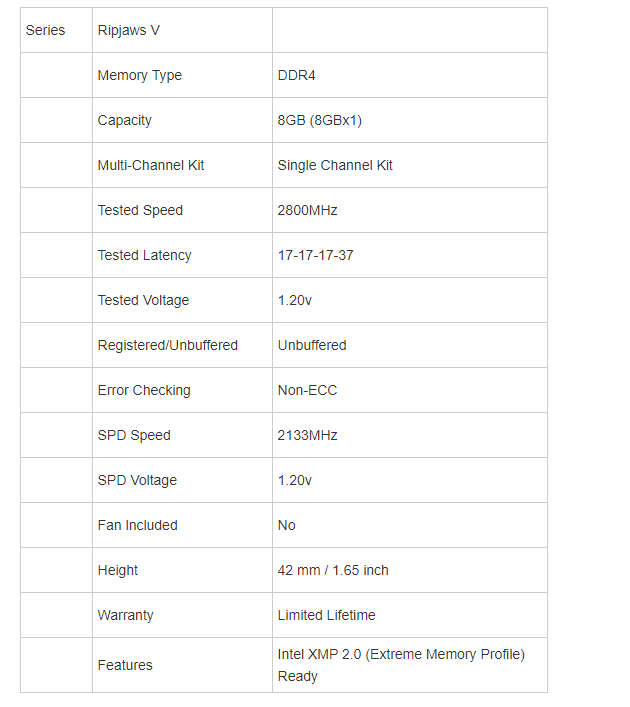Select the Intel XMP 2.0 features text

coord(401,665)
